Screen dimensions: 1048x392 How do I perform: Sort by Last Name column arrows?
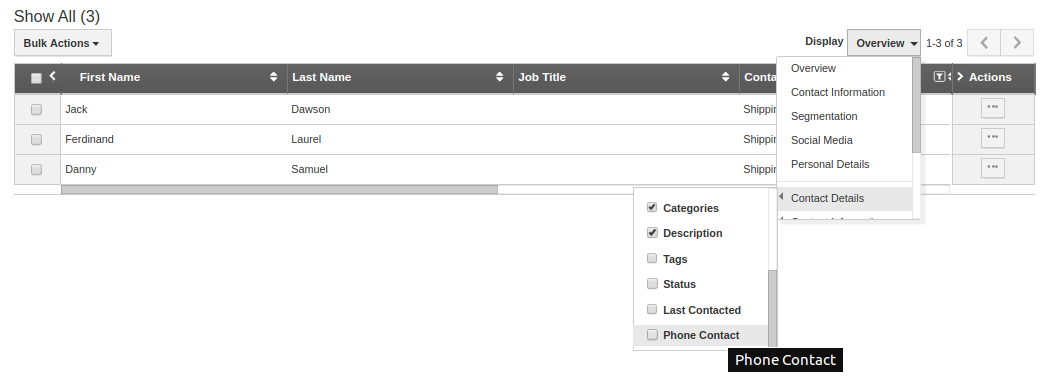tap(499, 77)
